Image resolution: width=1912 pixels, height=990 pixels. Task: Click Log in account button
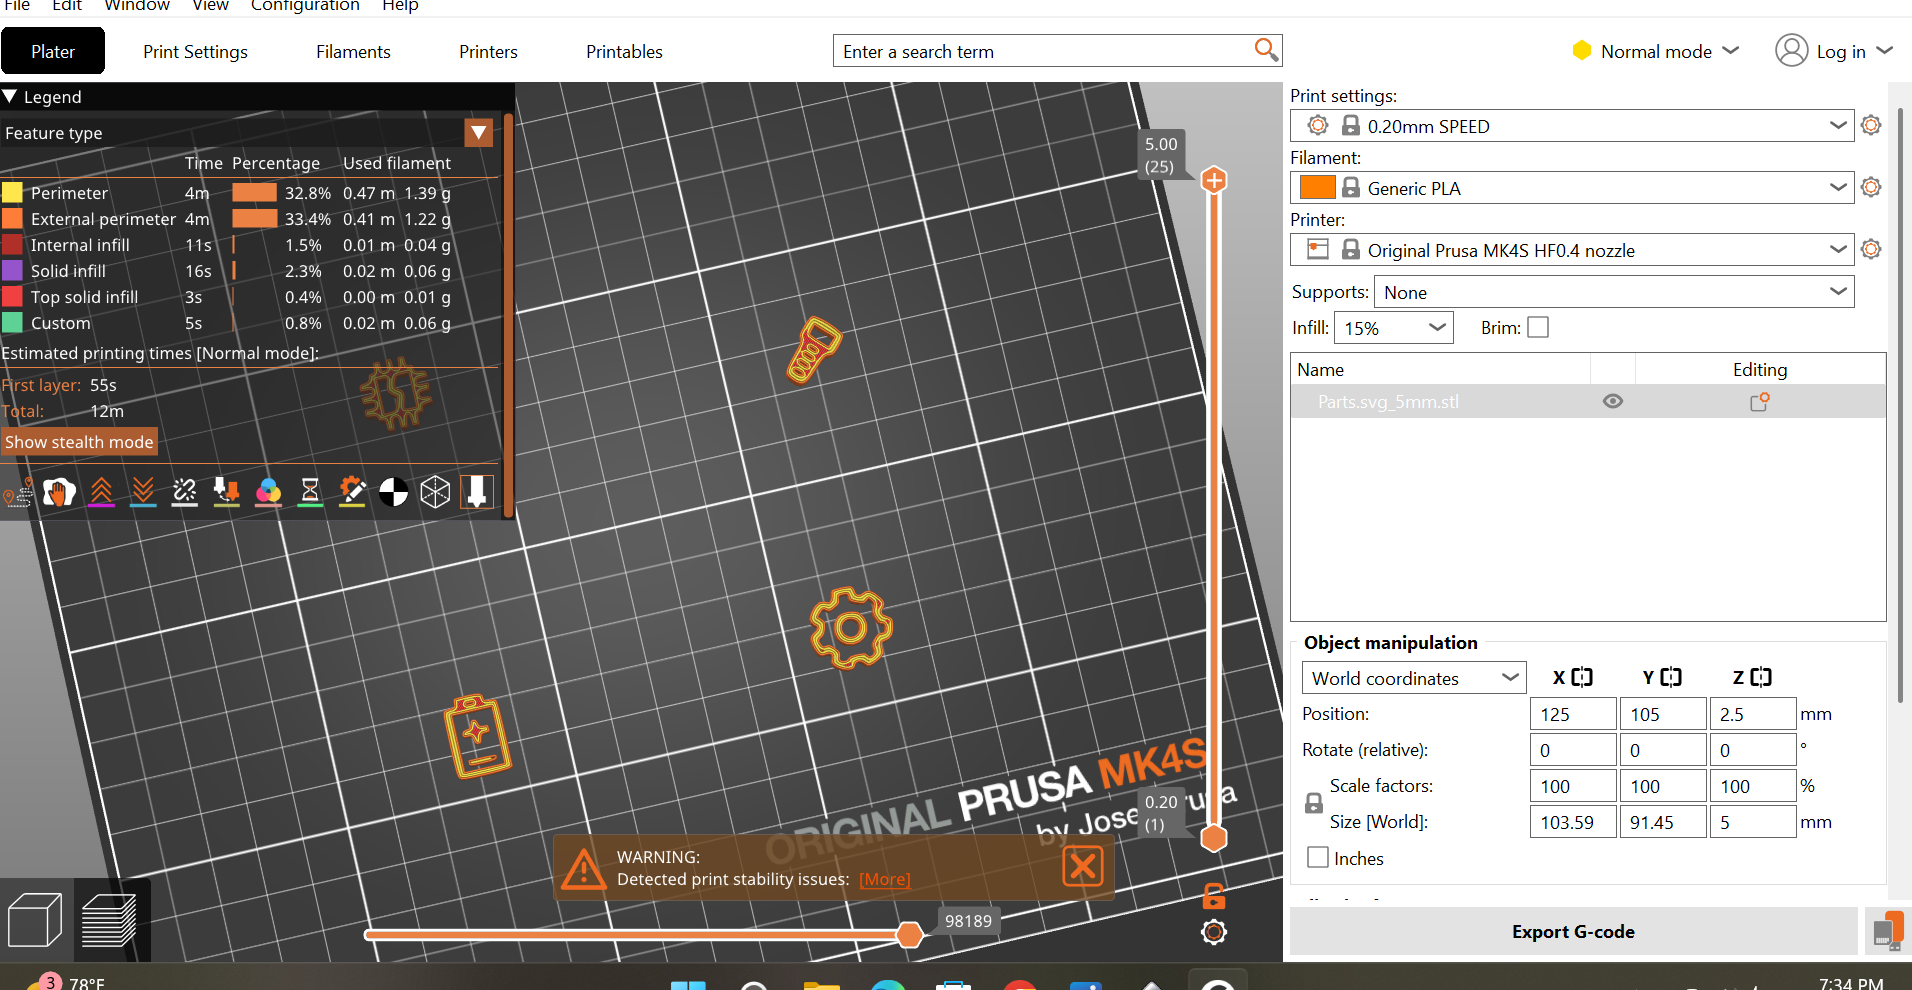click(x=1834, y=51)
